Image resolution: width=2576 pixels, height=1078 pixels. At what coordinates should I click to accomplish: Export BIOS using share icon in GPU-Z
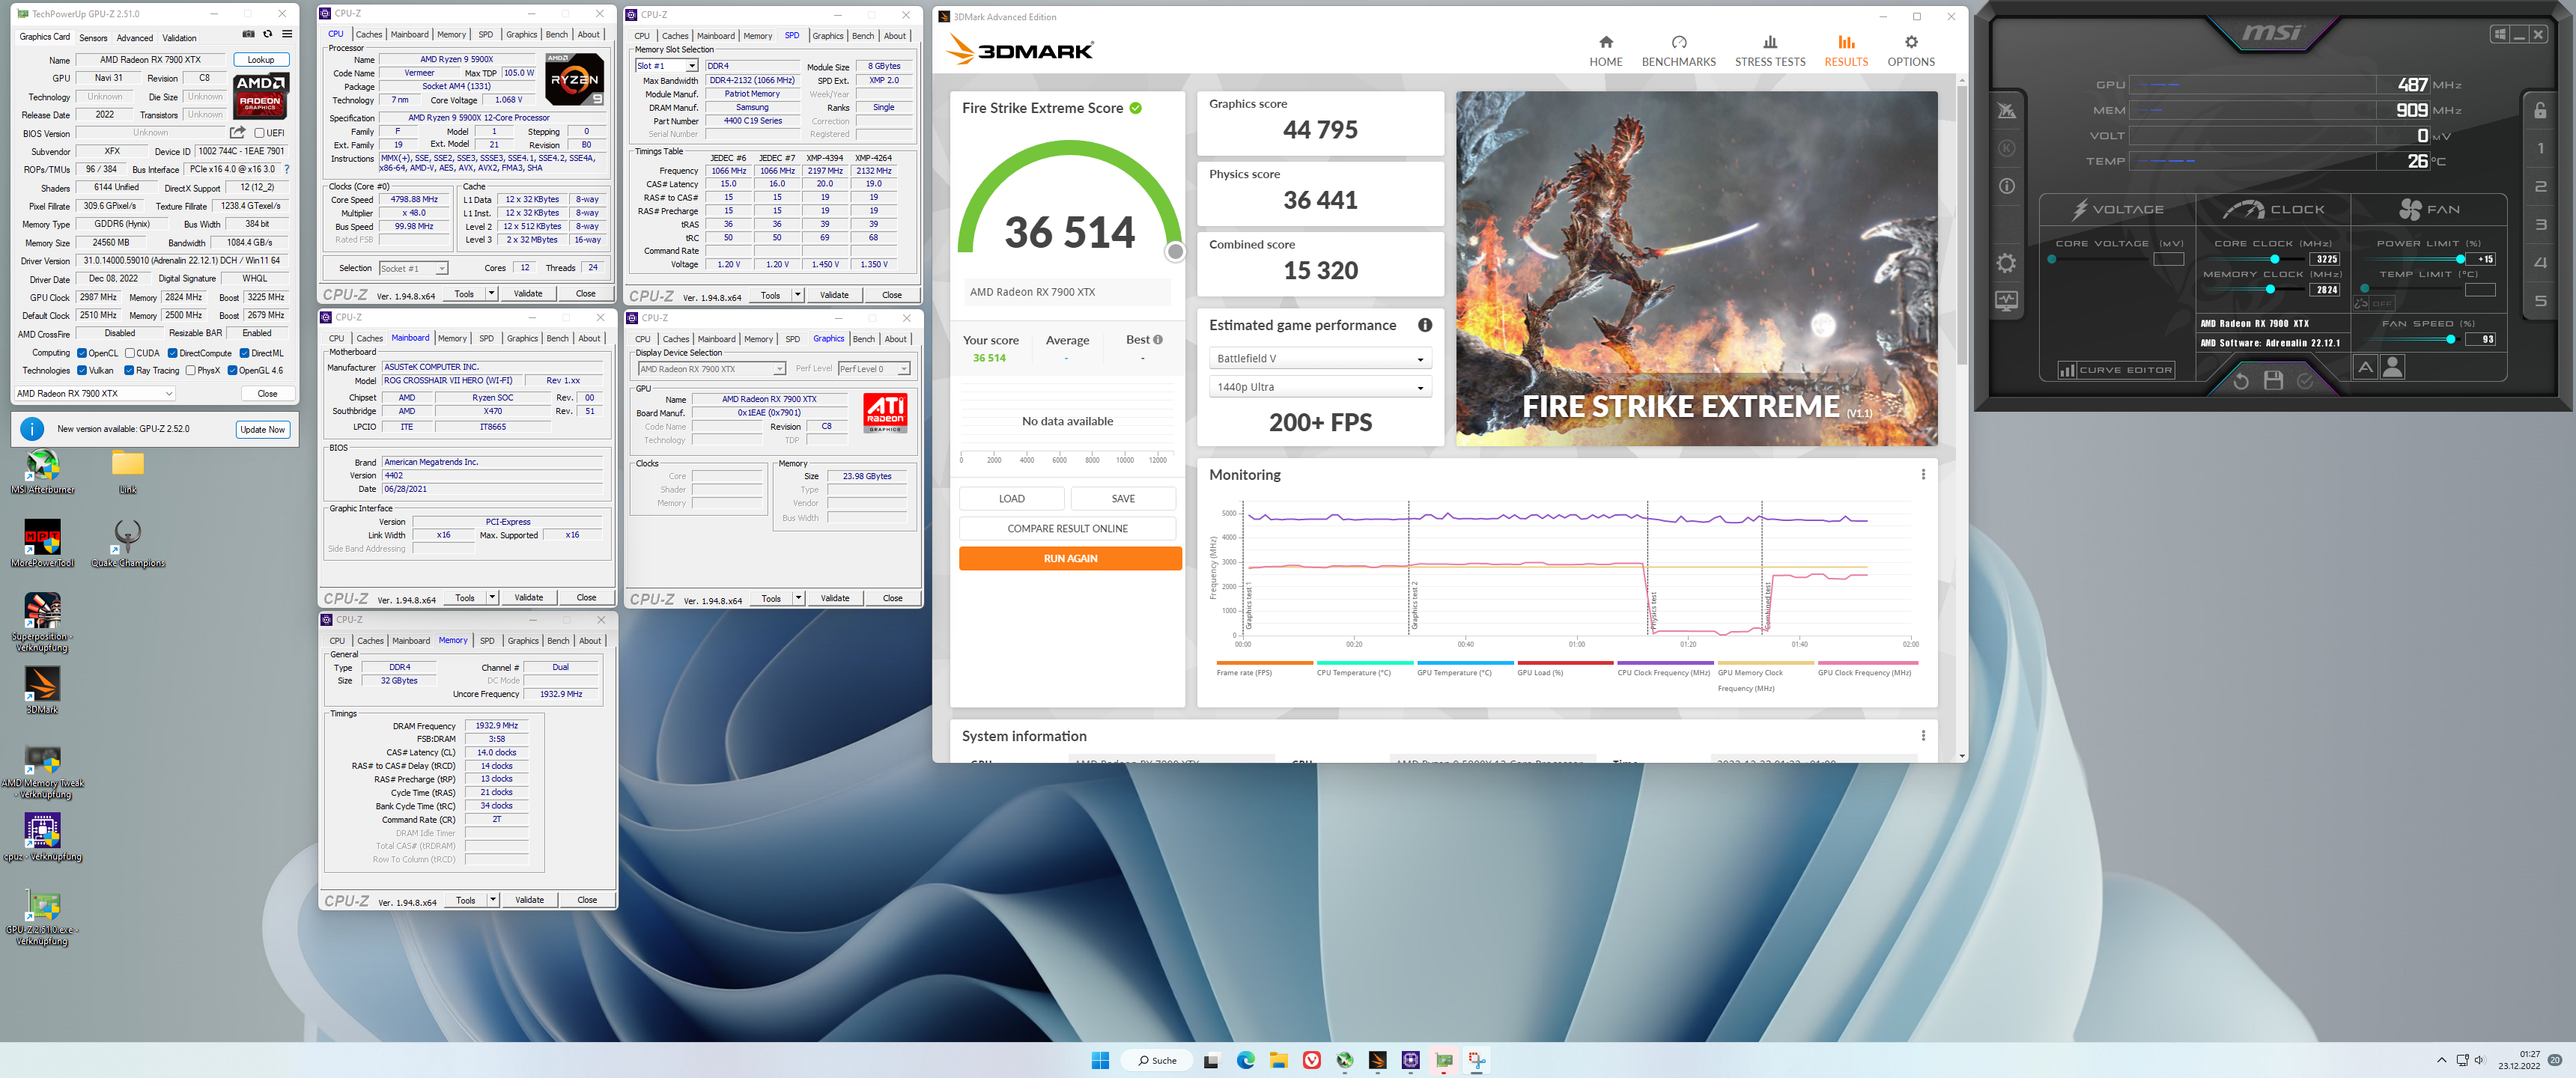pos(237,132)
